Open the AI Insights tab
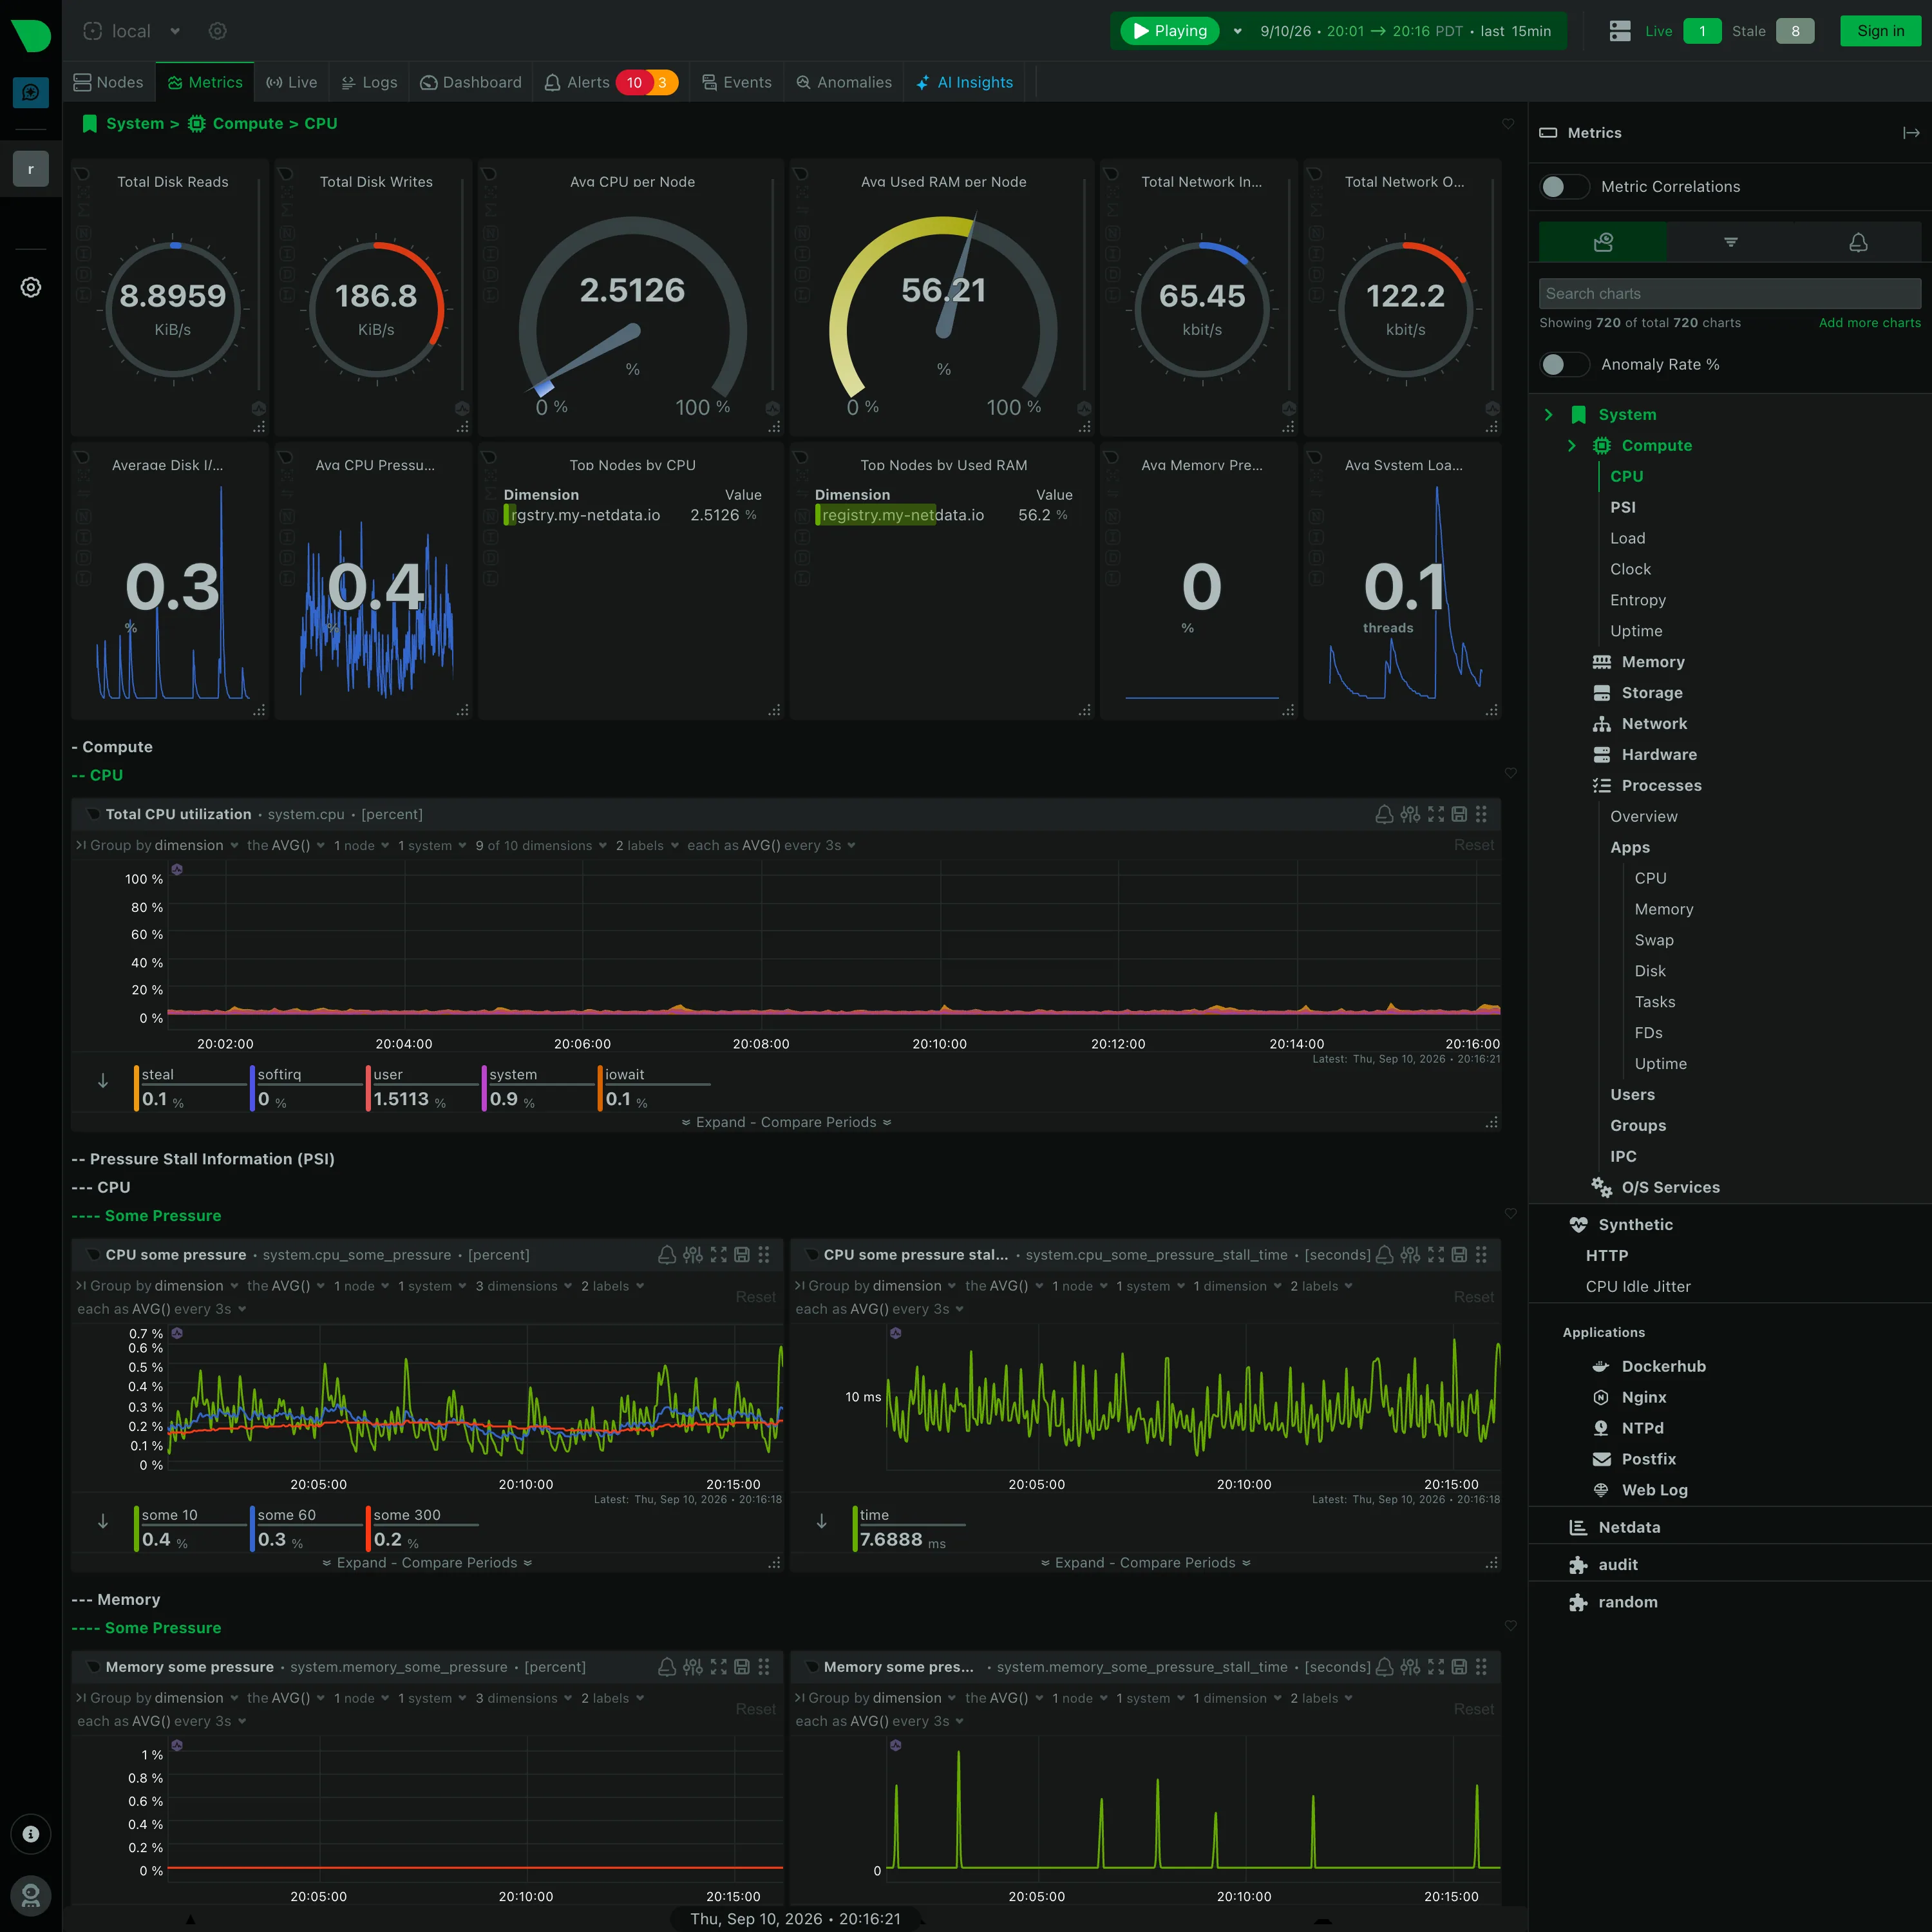Image resolution: width=1932 pixels, height=1932 pixels. (x=965, y=82)
